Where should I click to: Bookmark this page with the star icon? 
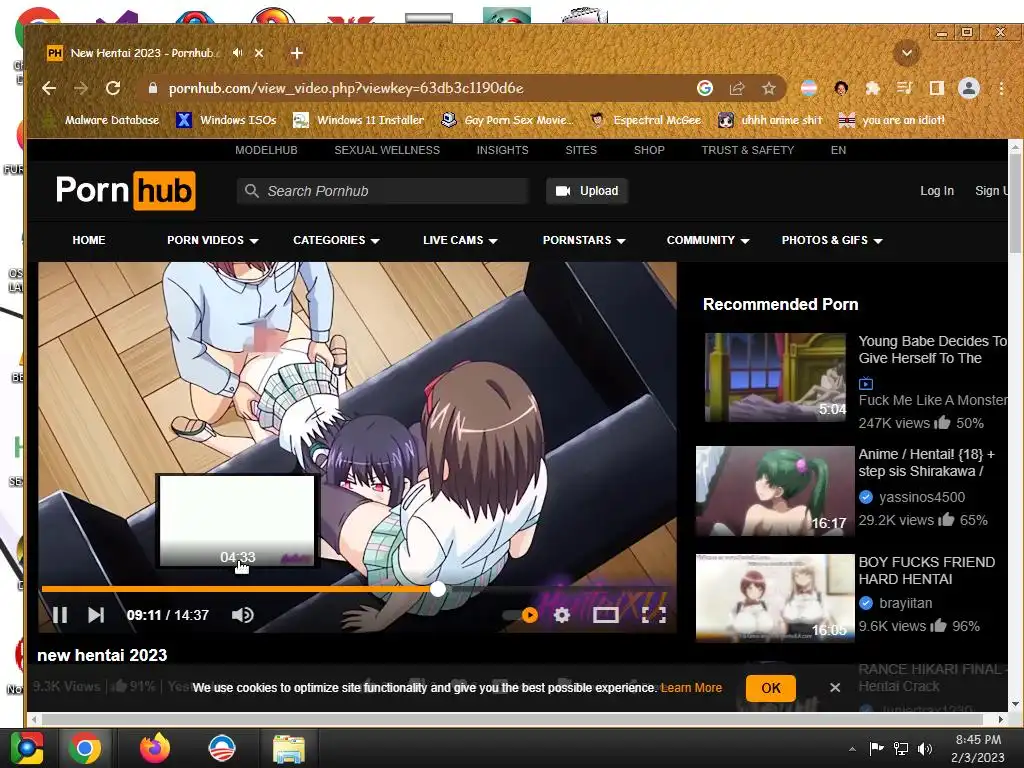point(769,88)
